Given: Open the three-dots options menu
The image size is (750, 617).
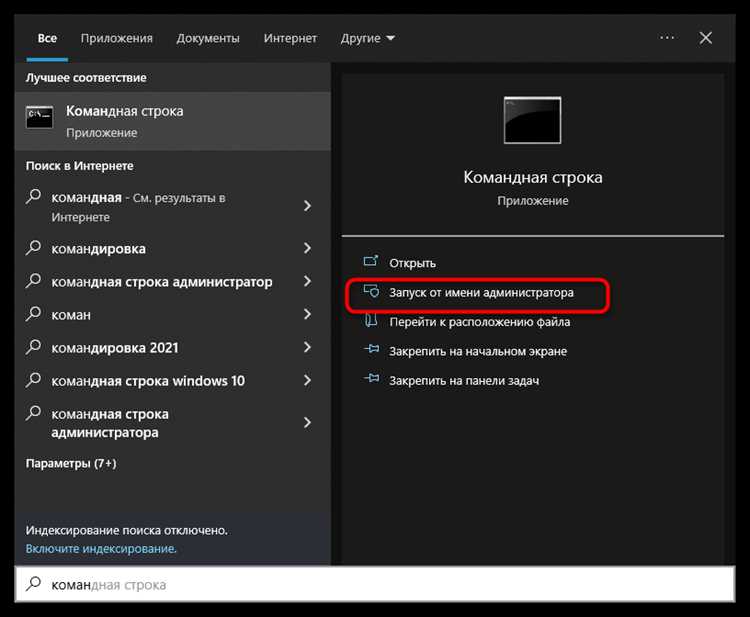Looking at the screenshot, I should point(667,38).
